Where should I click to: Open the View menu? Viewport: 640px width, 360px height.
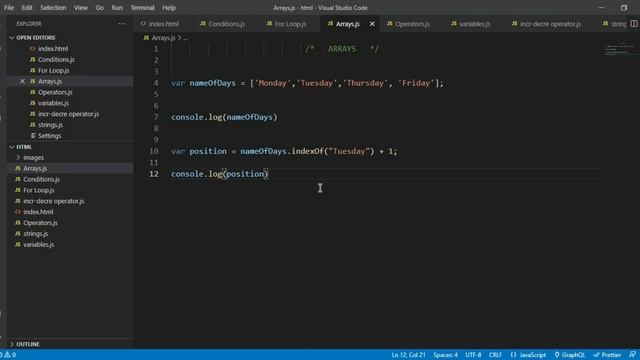[x=80, y=8]
